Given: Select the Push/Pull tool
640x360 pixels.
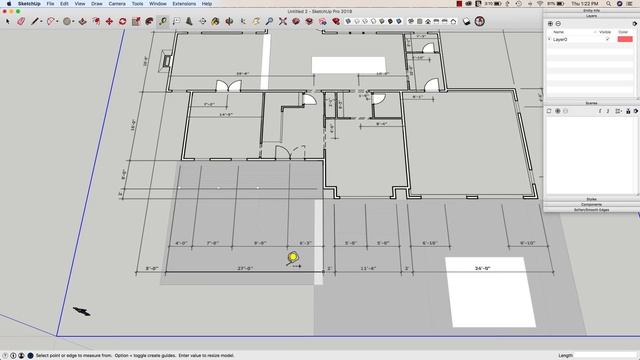Looking at the screenshot, I should pyautogui.click(x=82, y=21).
